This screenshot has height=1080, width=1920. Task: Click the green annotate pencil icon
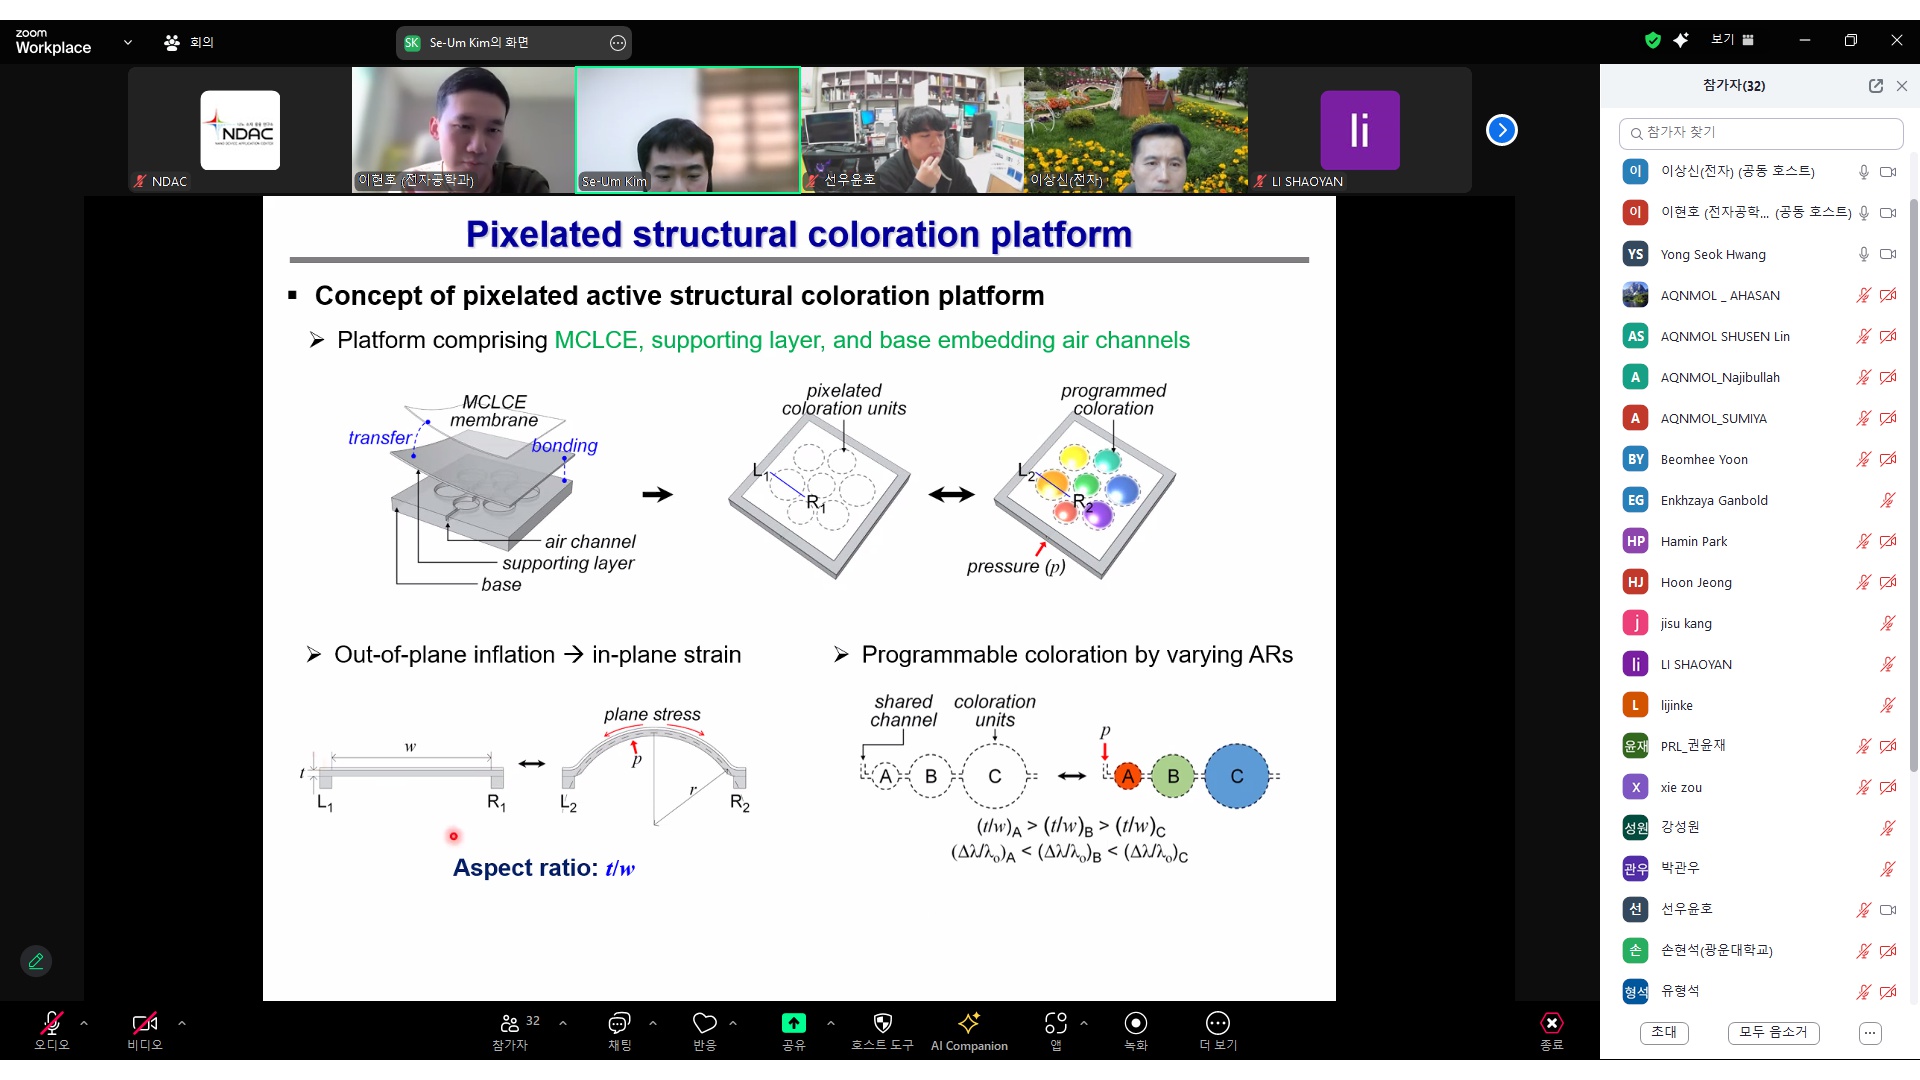(x=36, y=961)
